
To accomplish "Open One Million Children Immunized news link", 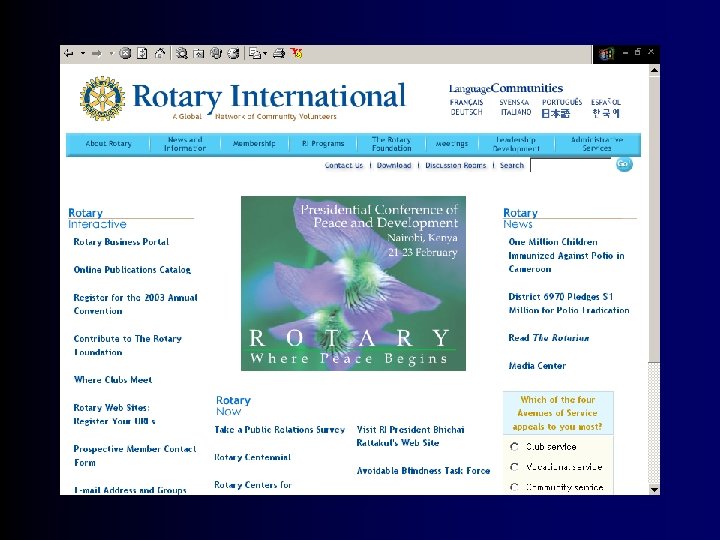I will click(566, 255).
